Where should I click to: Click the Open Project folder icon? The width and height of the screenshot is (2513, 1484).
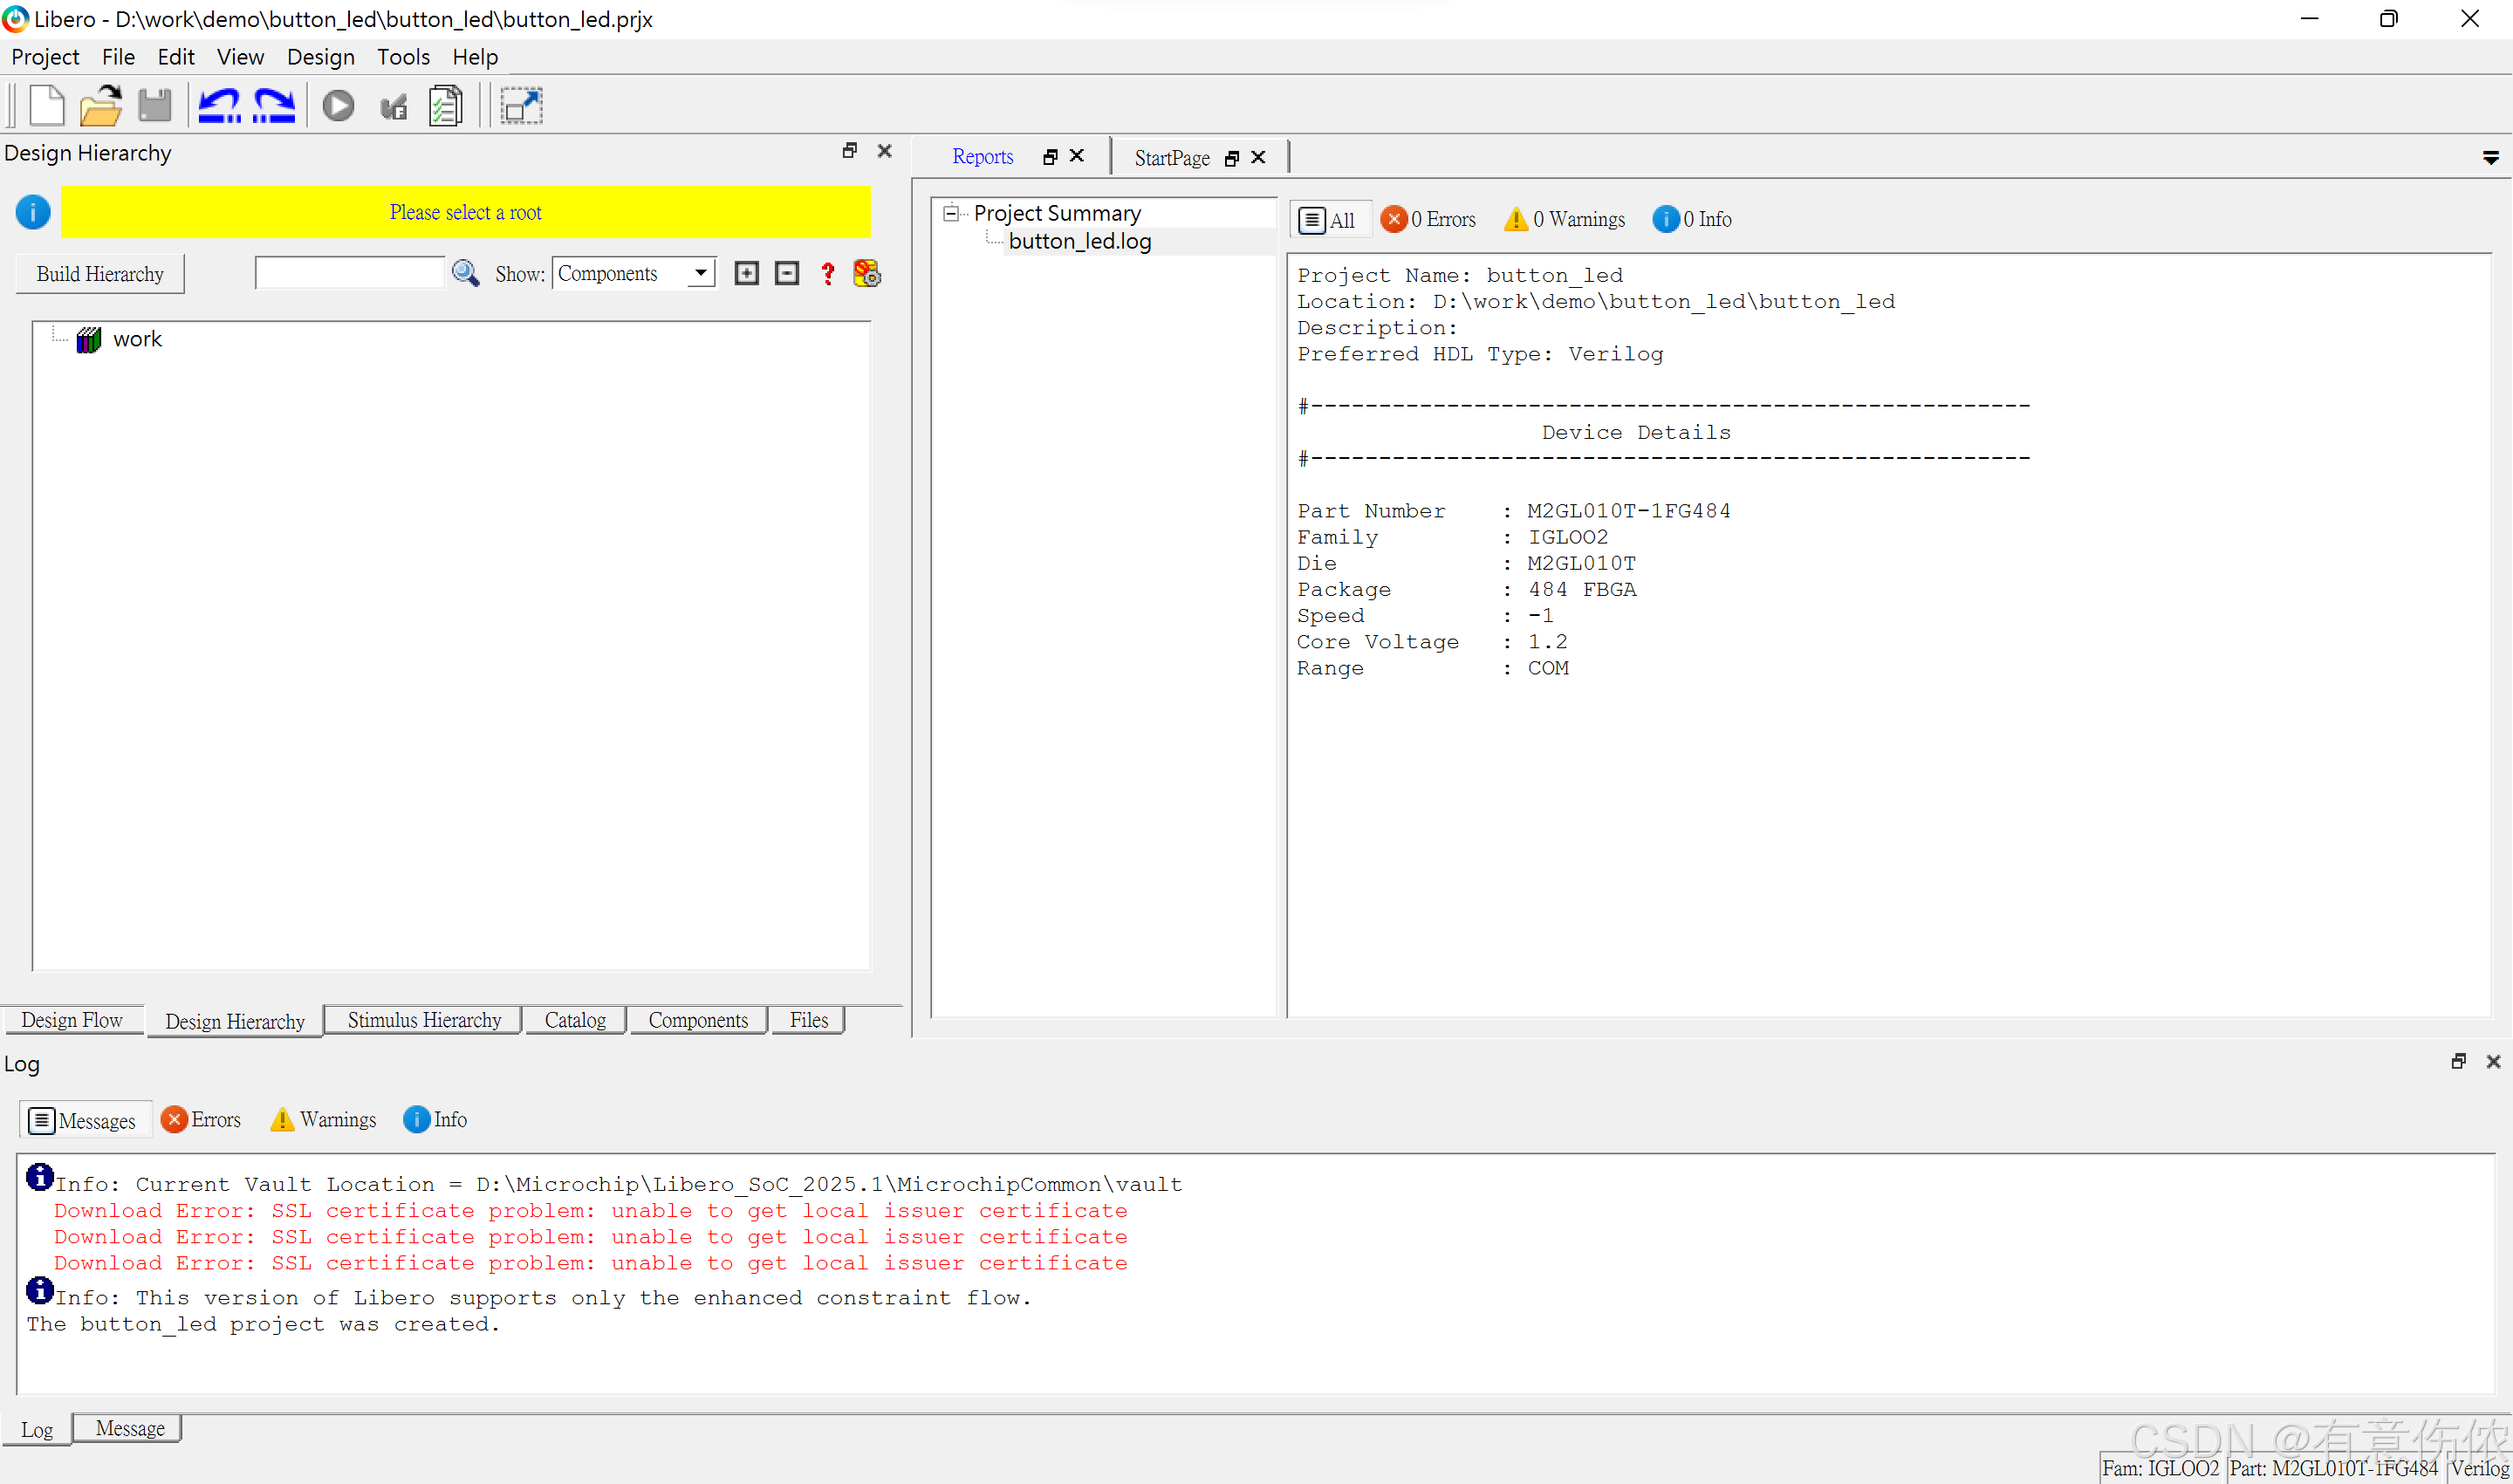click(x=100, y=106)
